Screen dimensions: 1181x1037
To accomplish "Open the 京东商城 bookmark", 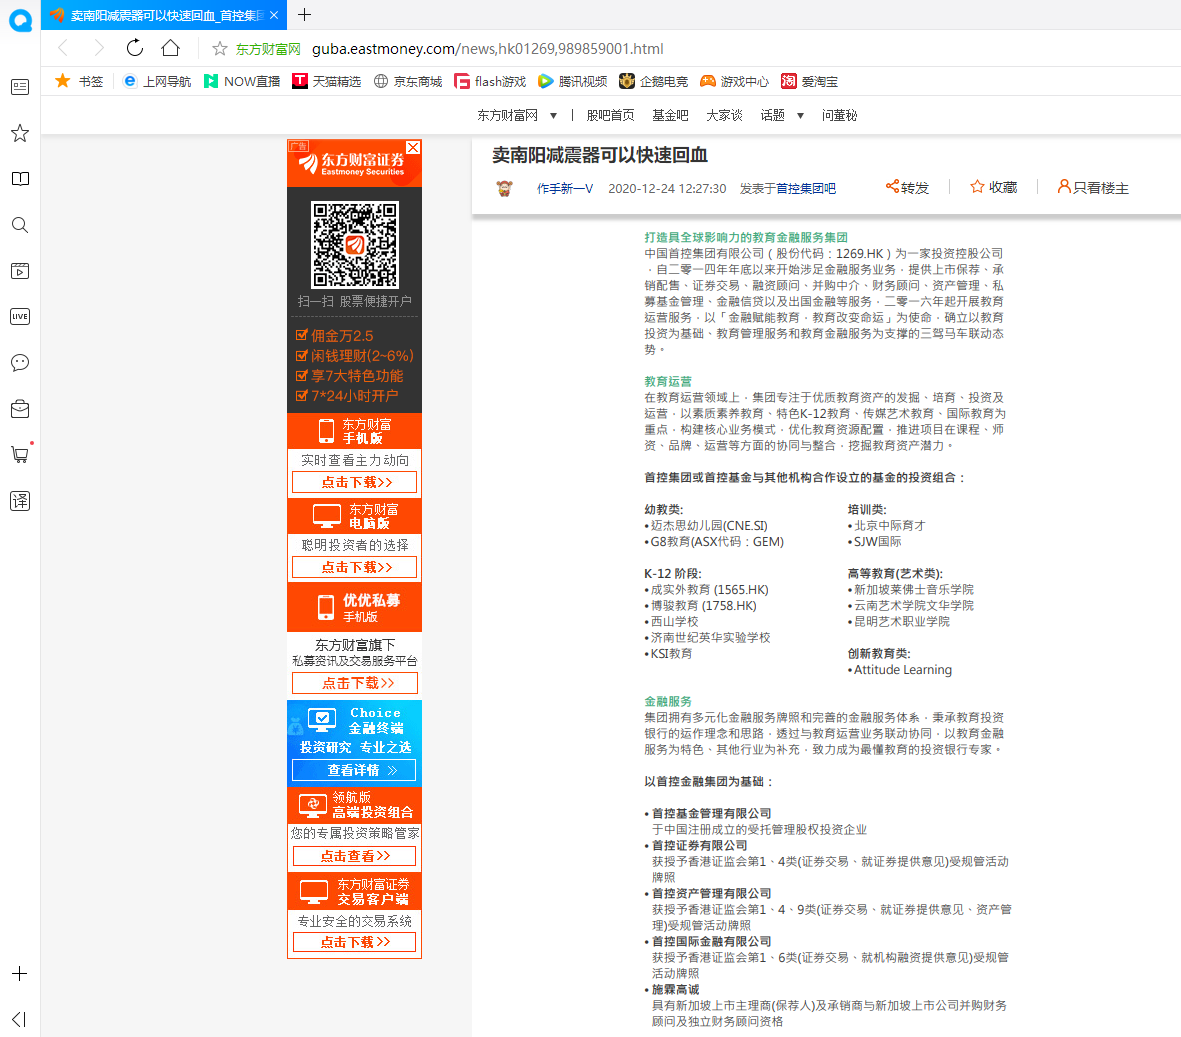I will [x=408, y=81].
